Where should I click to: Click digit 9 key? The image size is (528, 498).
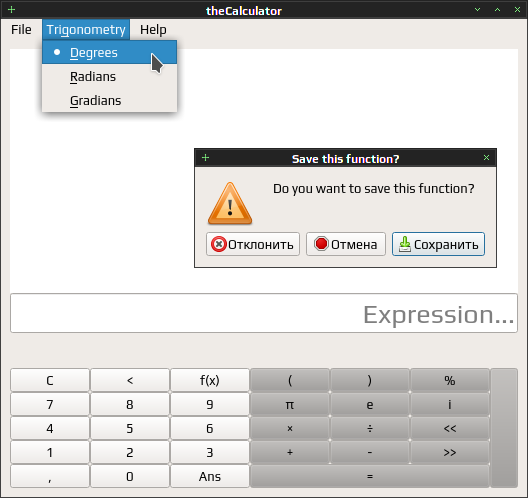tap(210, 404)
